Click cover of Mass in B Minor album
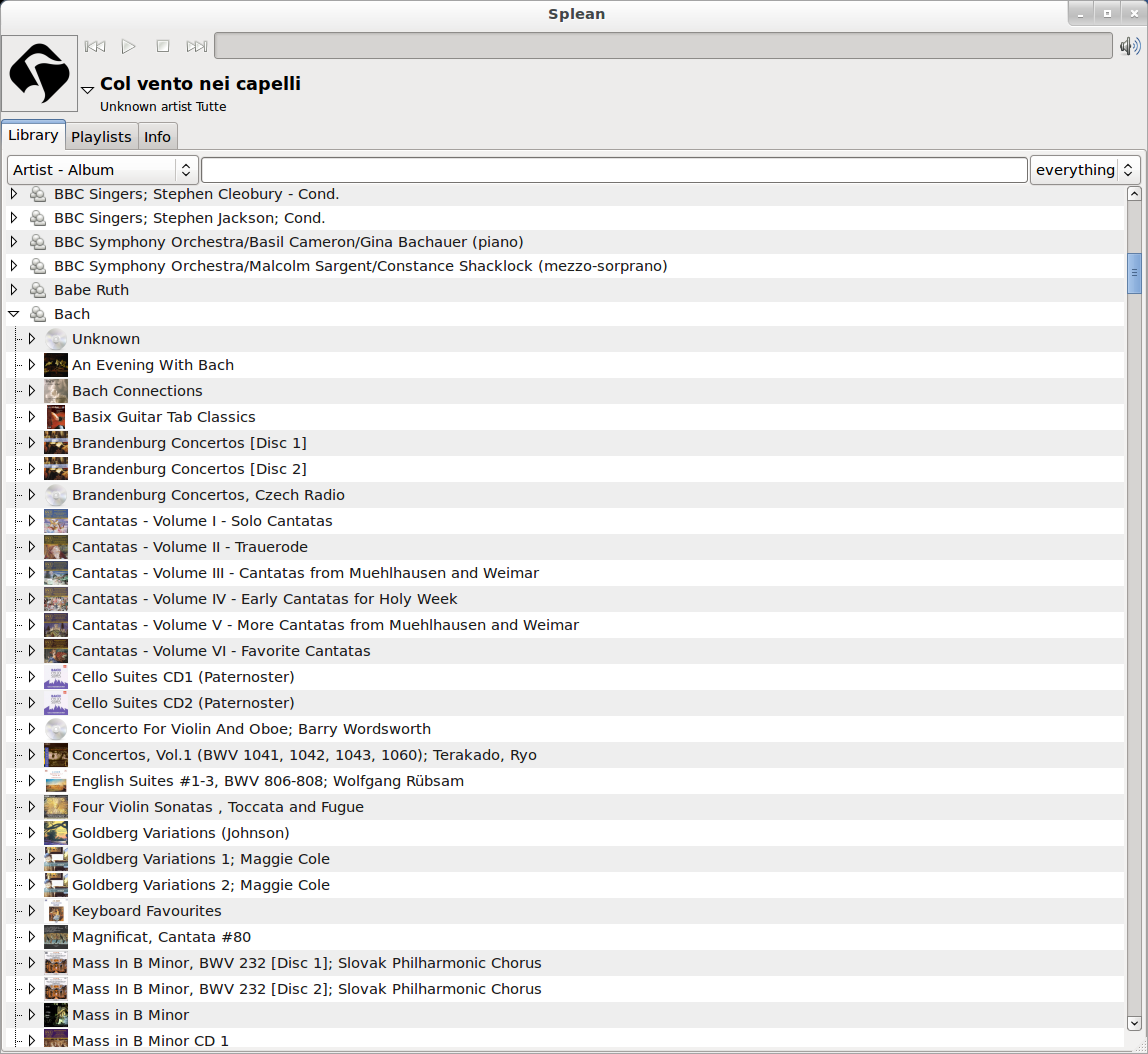The image size is (1148, 1054). click(56, 1015)
